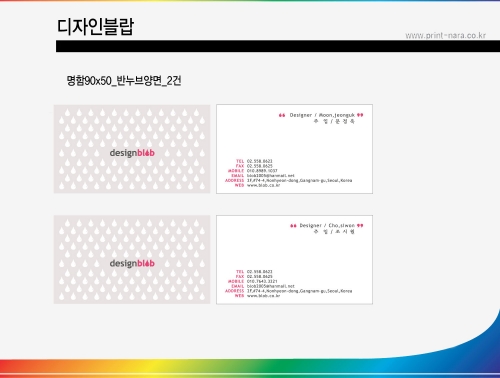Click the ADDRESS line on the top card
This screenshot has width=500, height=378.
pyautogui.click(x=299, y=180)
